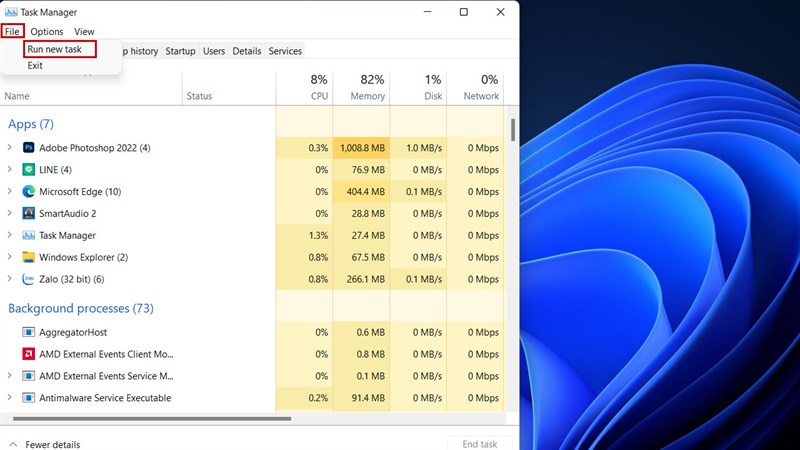800x450 pixels.
Task: Click the Task Manager row icon
Action: pos(29,235)
